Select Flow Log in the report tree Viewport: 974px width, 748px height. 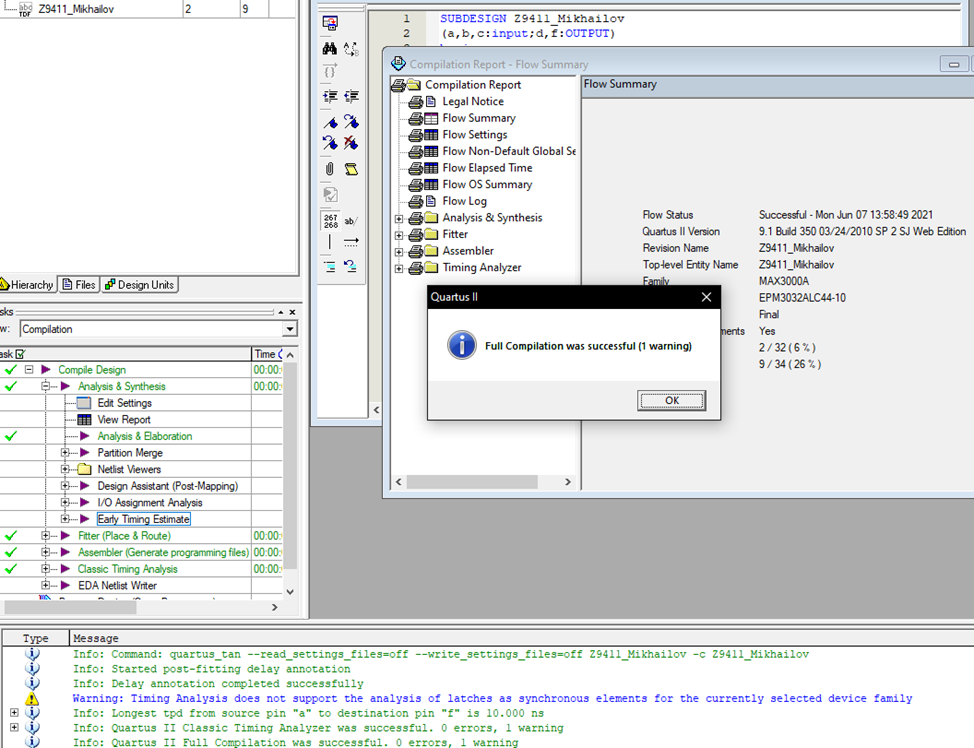(x=464, y=201)
